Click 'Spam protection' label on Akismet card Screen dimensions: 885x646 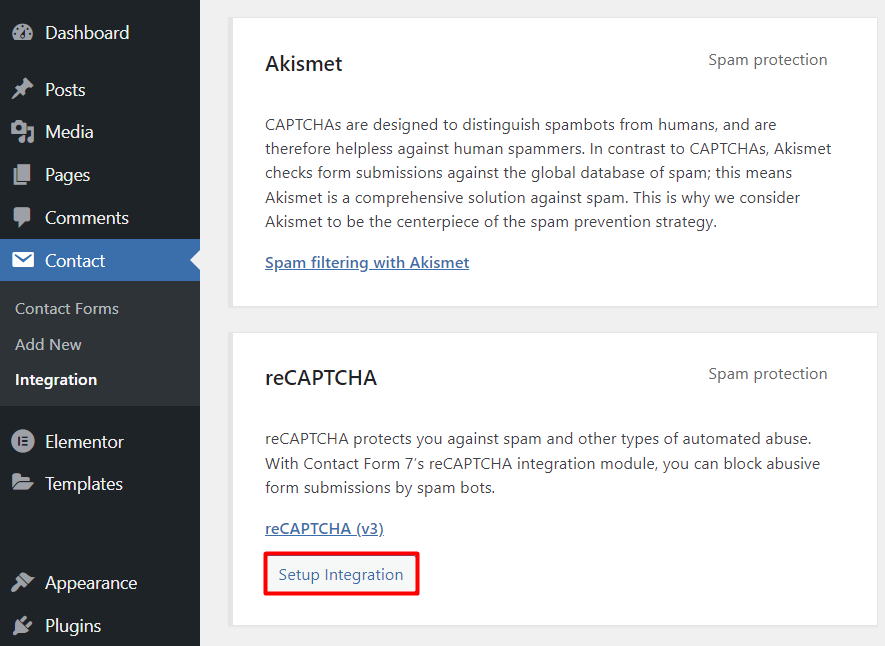coord(767,59)
